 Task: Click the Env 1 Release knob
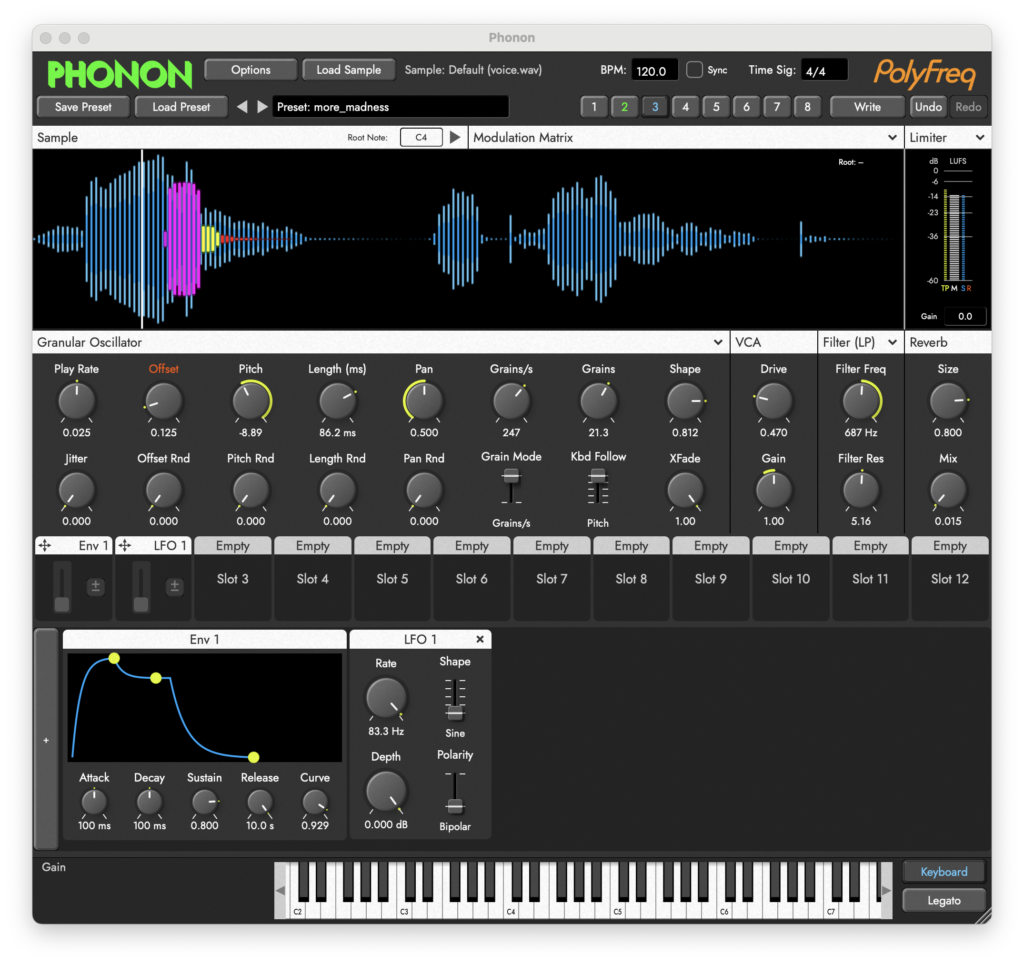pos(260,802)
